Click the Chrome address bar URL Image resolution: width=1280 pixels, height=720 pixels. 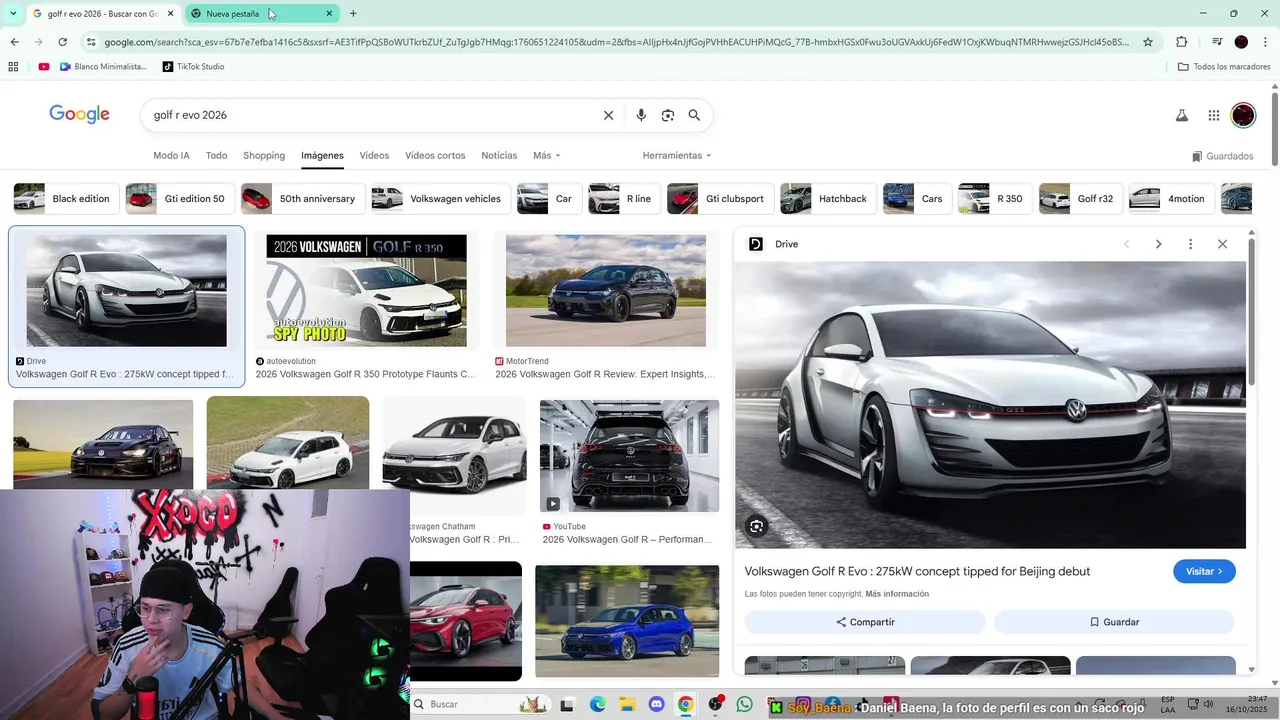(x=616, y=42)
